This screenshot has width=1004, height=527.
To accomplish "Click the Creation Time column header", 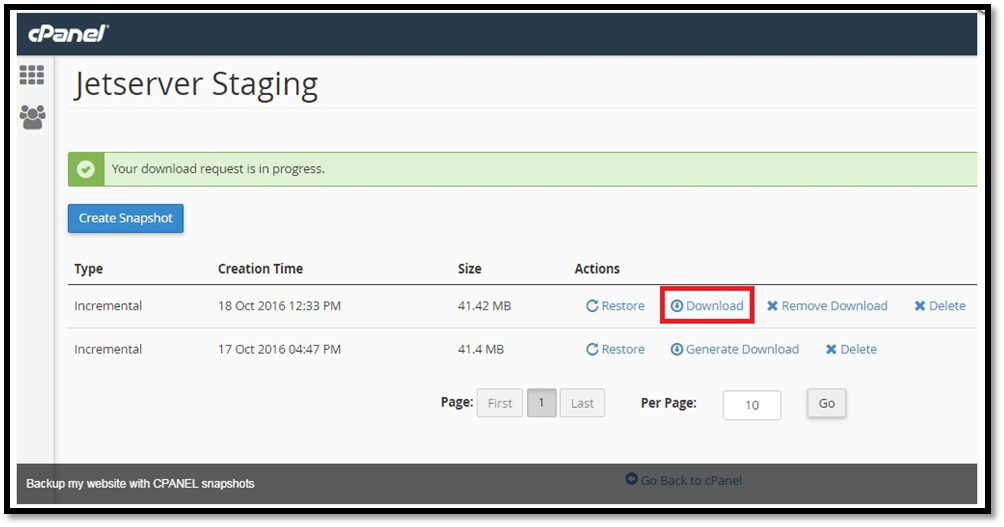I will pyautogui.click(x=261, y=269).
